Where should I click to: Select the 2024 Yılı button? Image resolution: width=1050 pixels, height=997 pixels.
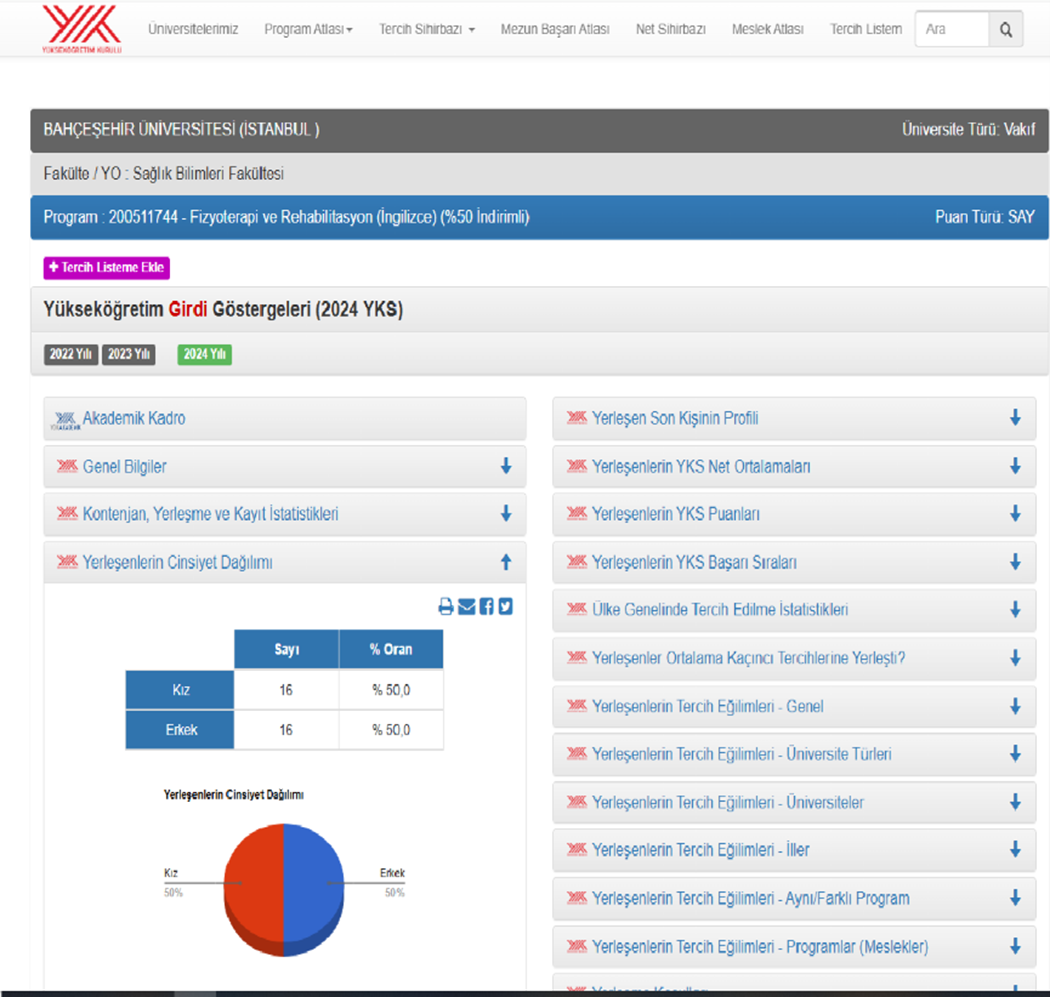(204, 355)
